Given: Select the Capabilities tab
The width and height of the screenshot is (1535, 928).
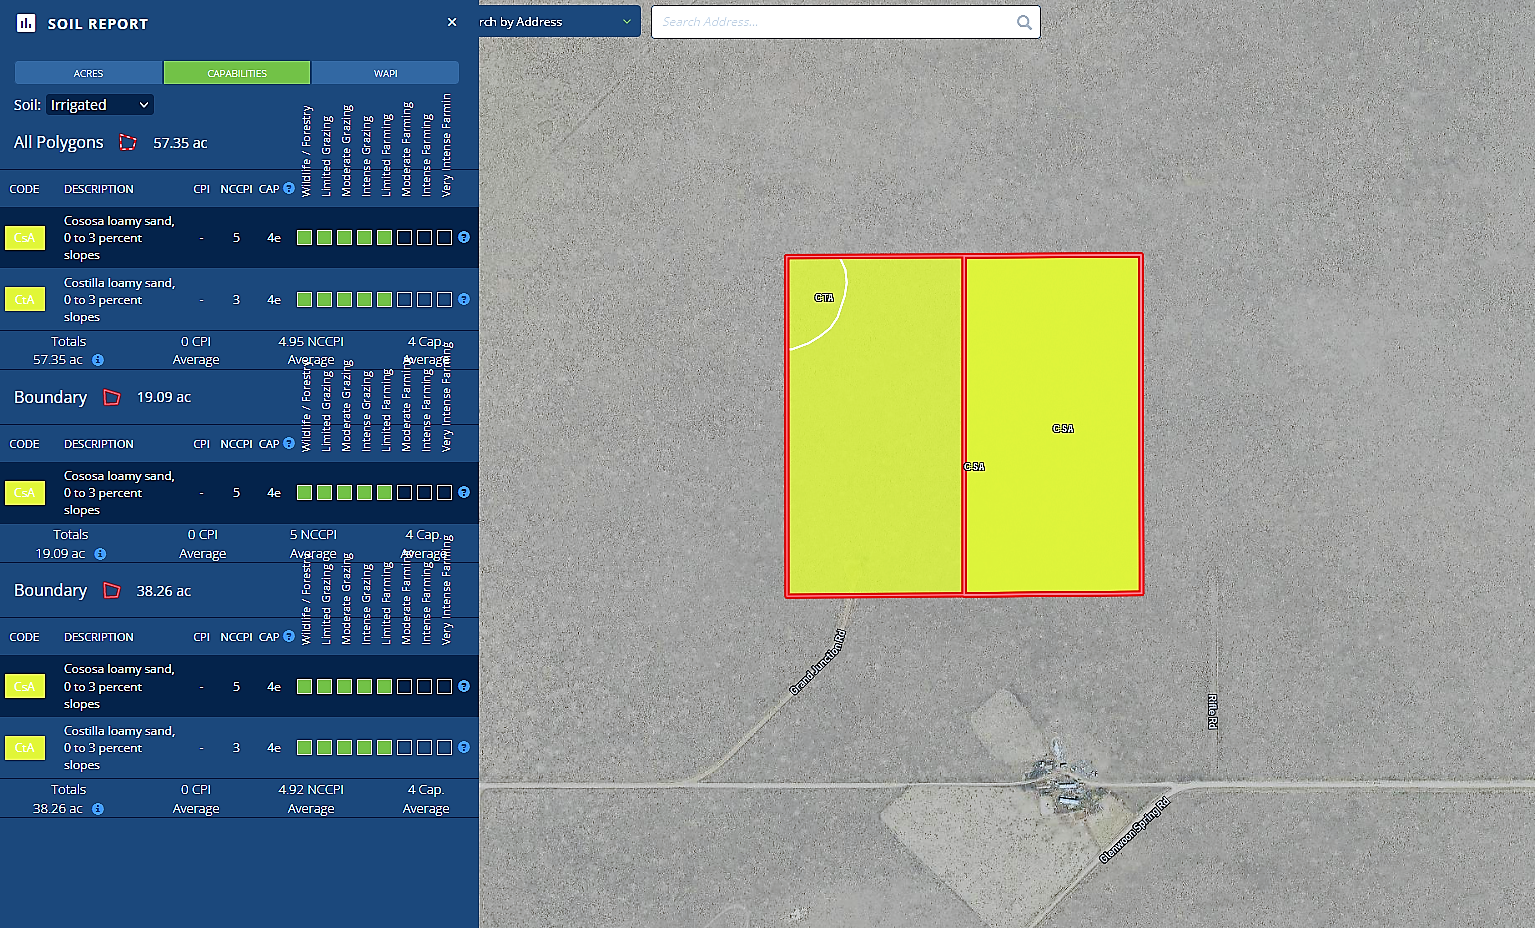Looking at the screenshot, I should 237,73.
